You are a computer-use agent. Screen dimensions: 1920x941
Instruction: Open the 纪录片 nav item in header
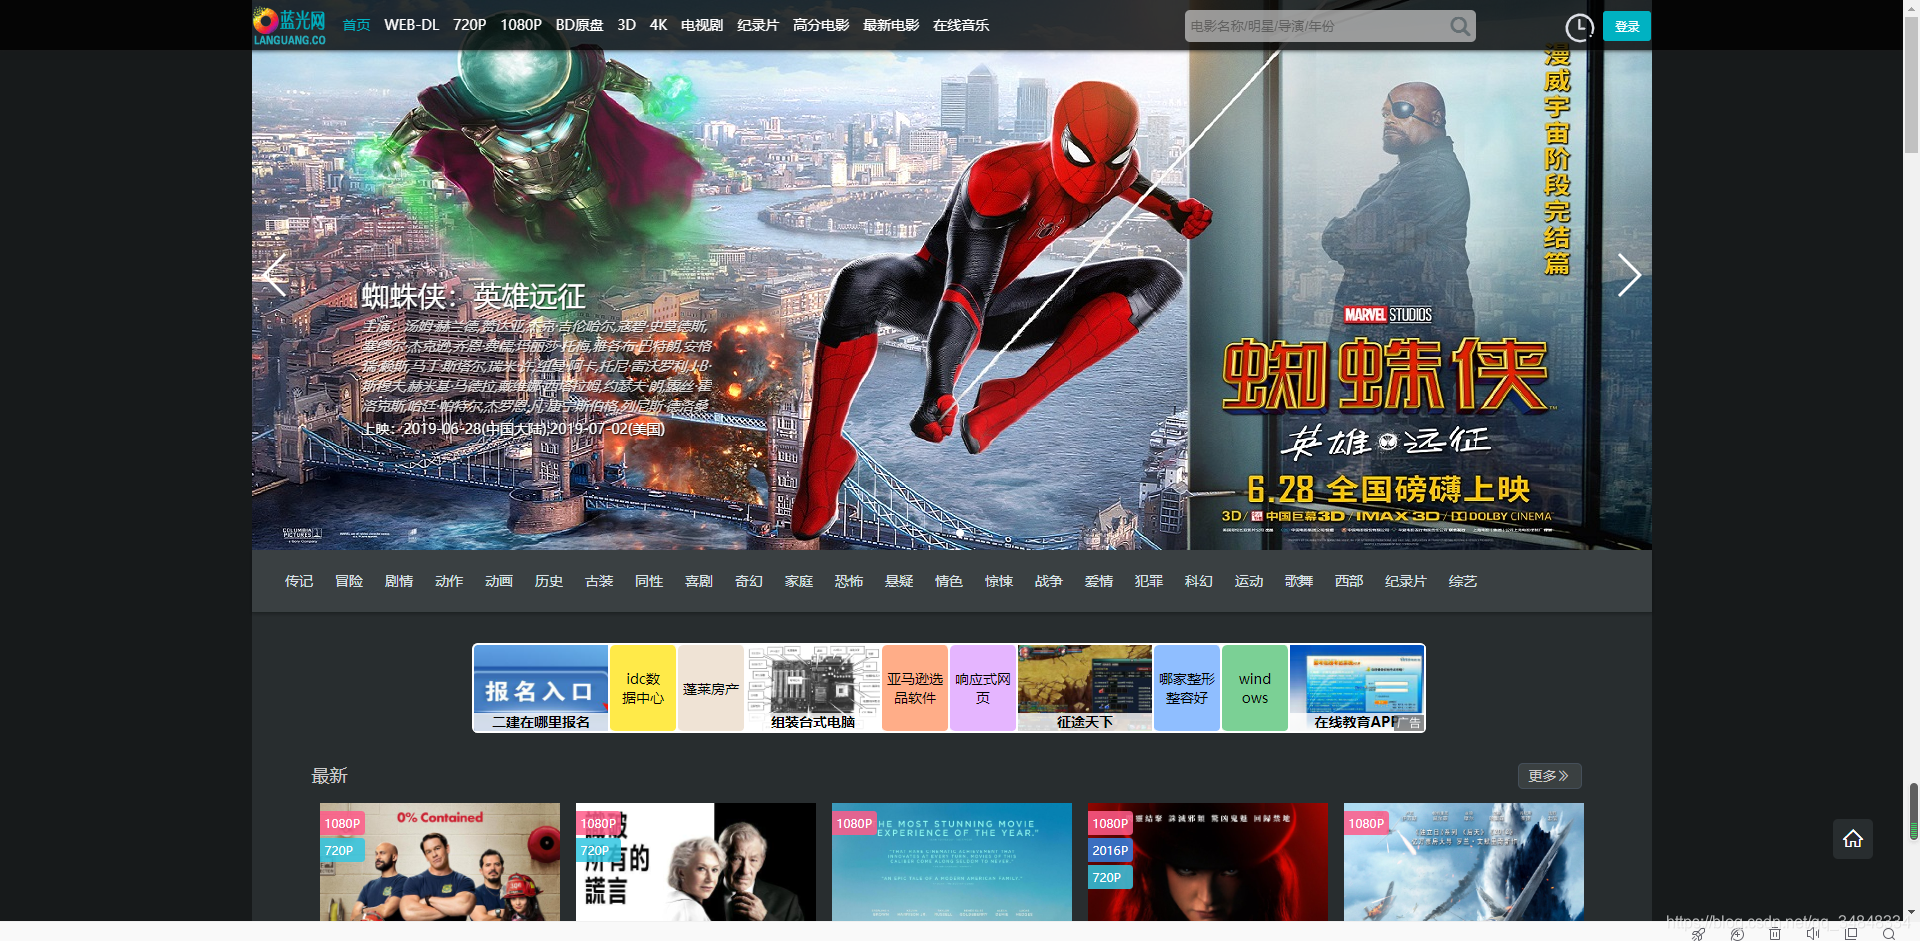(758, 25)
